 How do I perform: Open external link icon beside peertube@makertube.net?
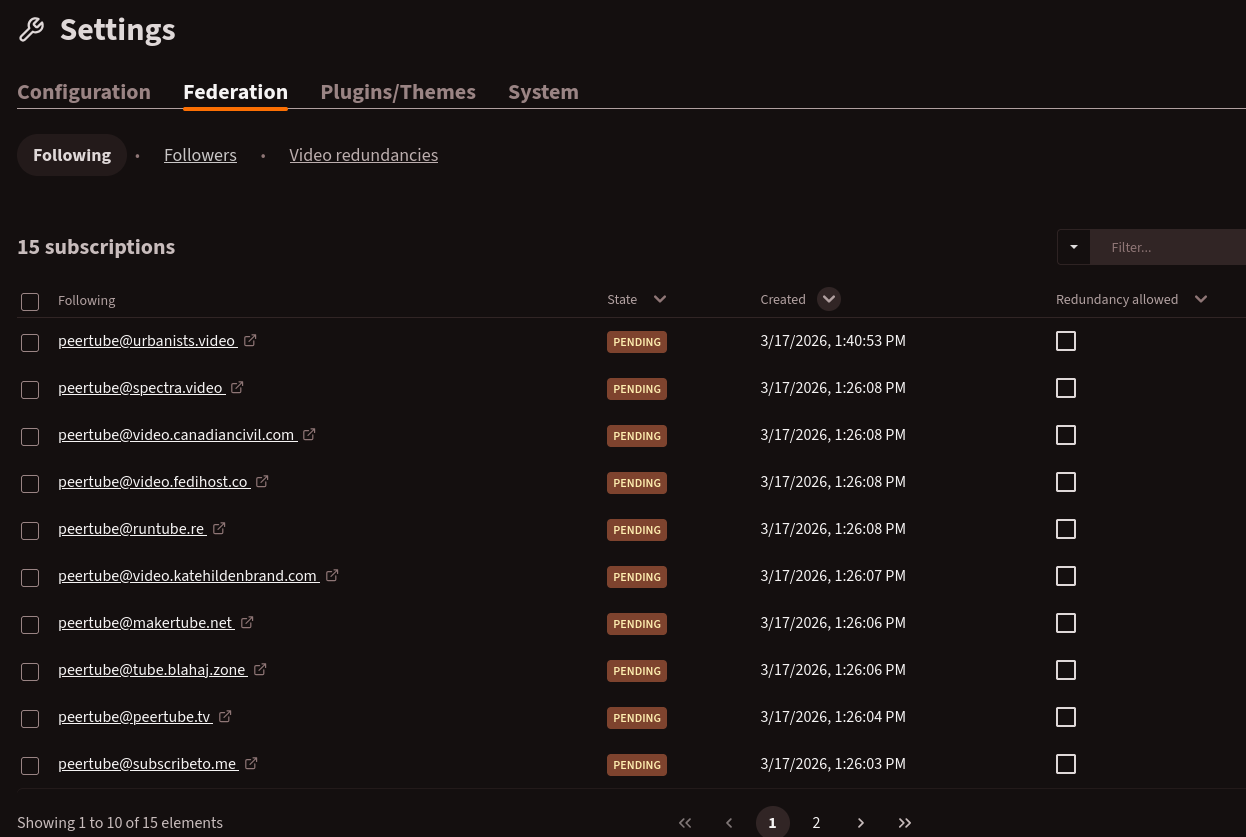pyautogui.click(x=247, y=622)
